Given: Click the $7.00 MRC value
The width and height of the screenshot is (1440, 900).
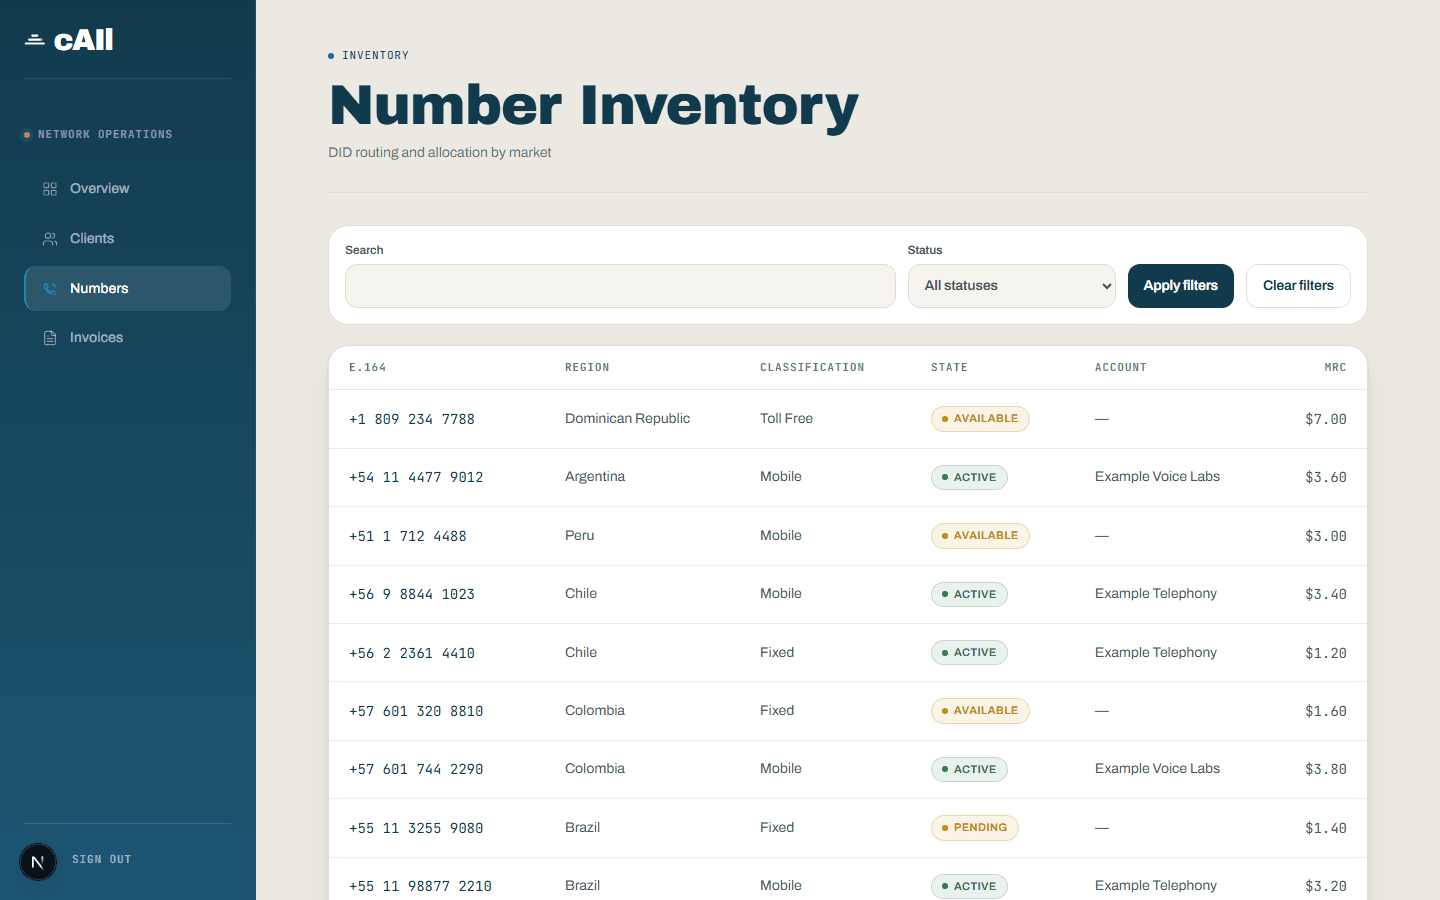Looking at the screenshot, I should click(x=1326, y=419).
